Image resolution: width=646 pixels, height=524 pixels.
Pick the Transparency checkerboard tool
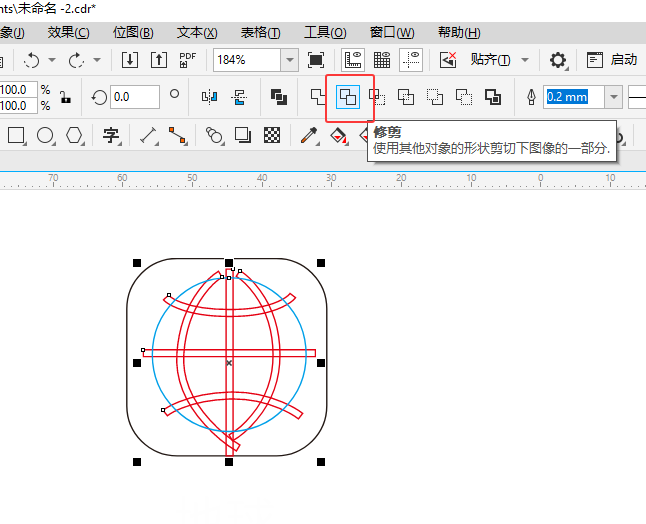[271, 135]
